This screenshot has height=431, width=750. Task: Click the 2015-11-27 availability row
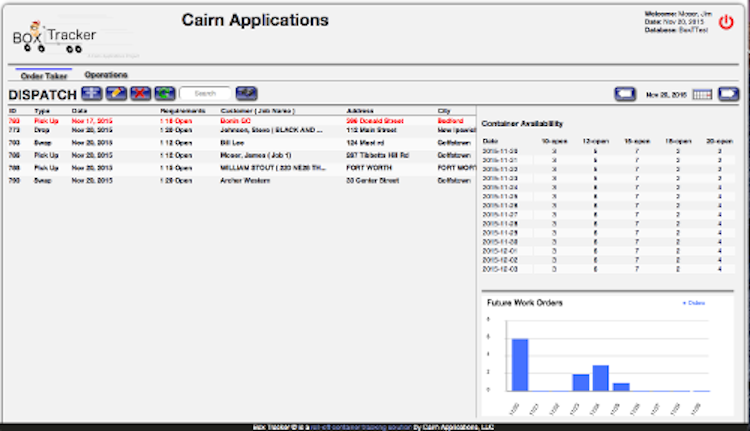point(608,214)
